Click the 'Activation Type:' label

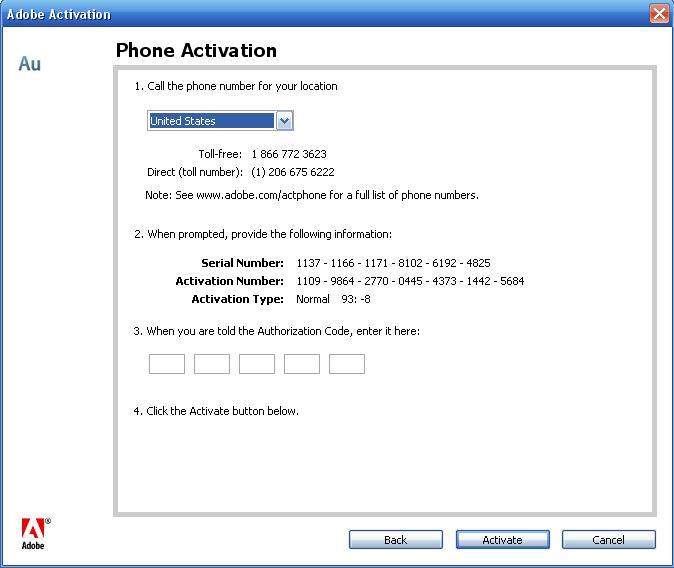point(238,299)
